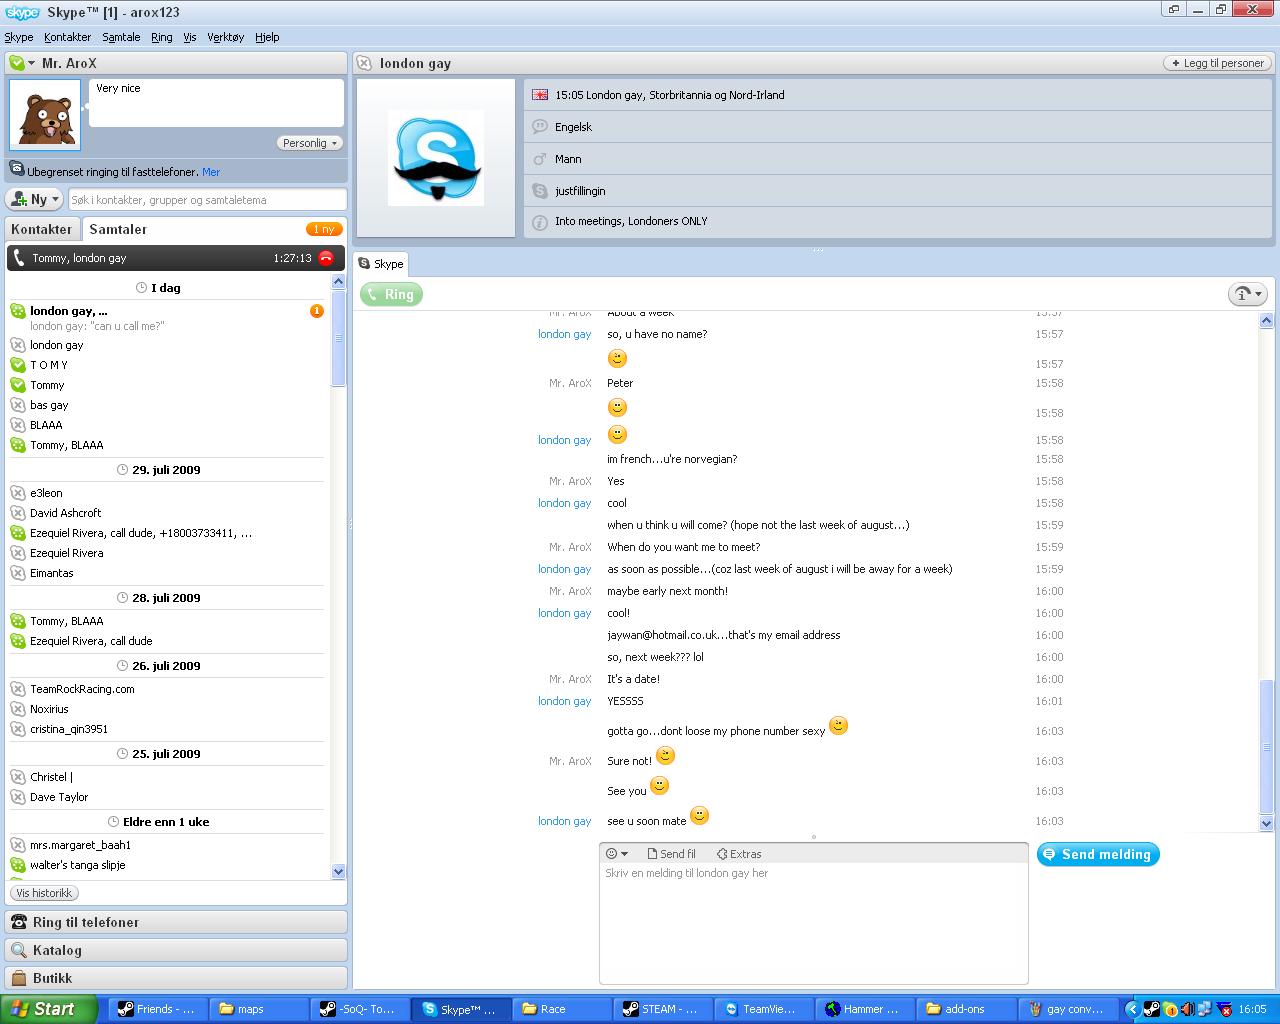Click status icon next to David Ashcroft

click(x=18, y=513)
